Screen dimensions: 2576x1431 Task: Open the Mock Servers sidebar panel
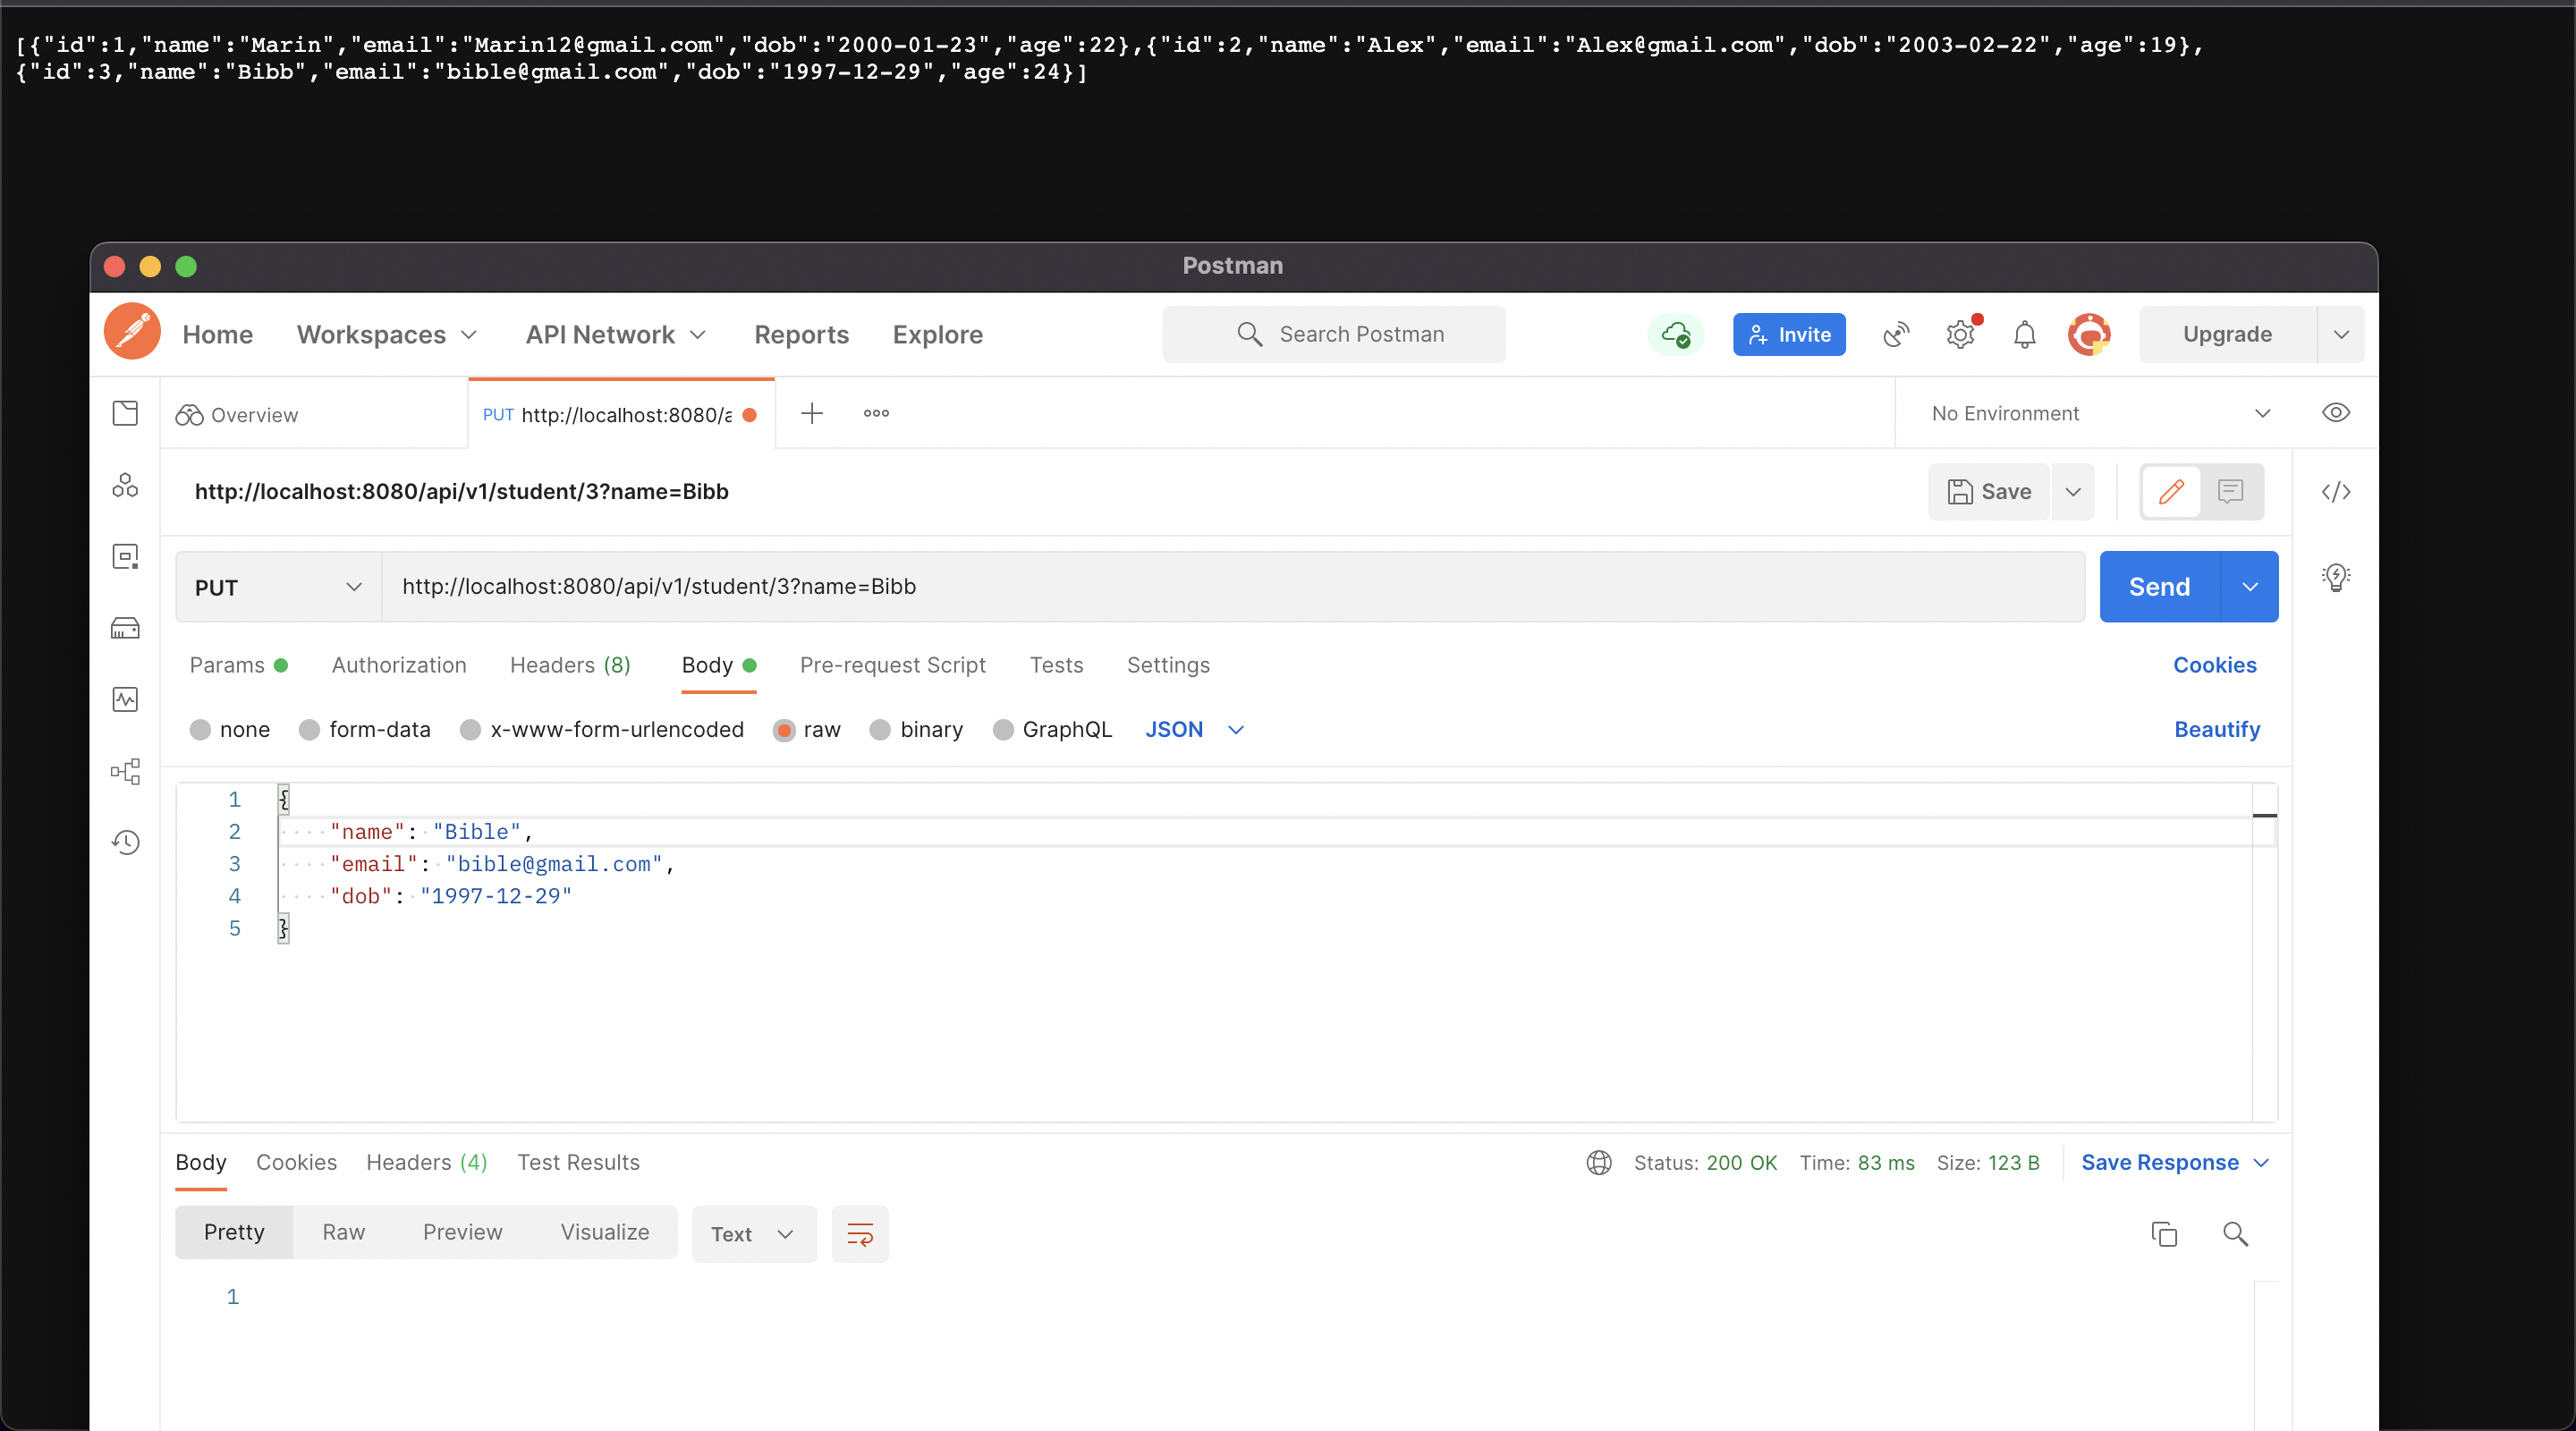click(126, 628)
